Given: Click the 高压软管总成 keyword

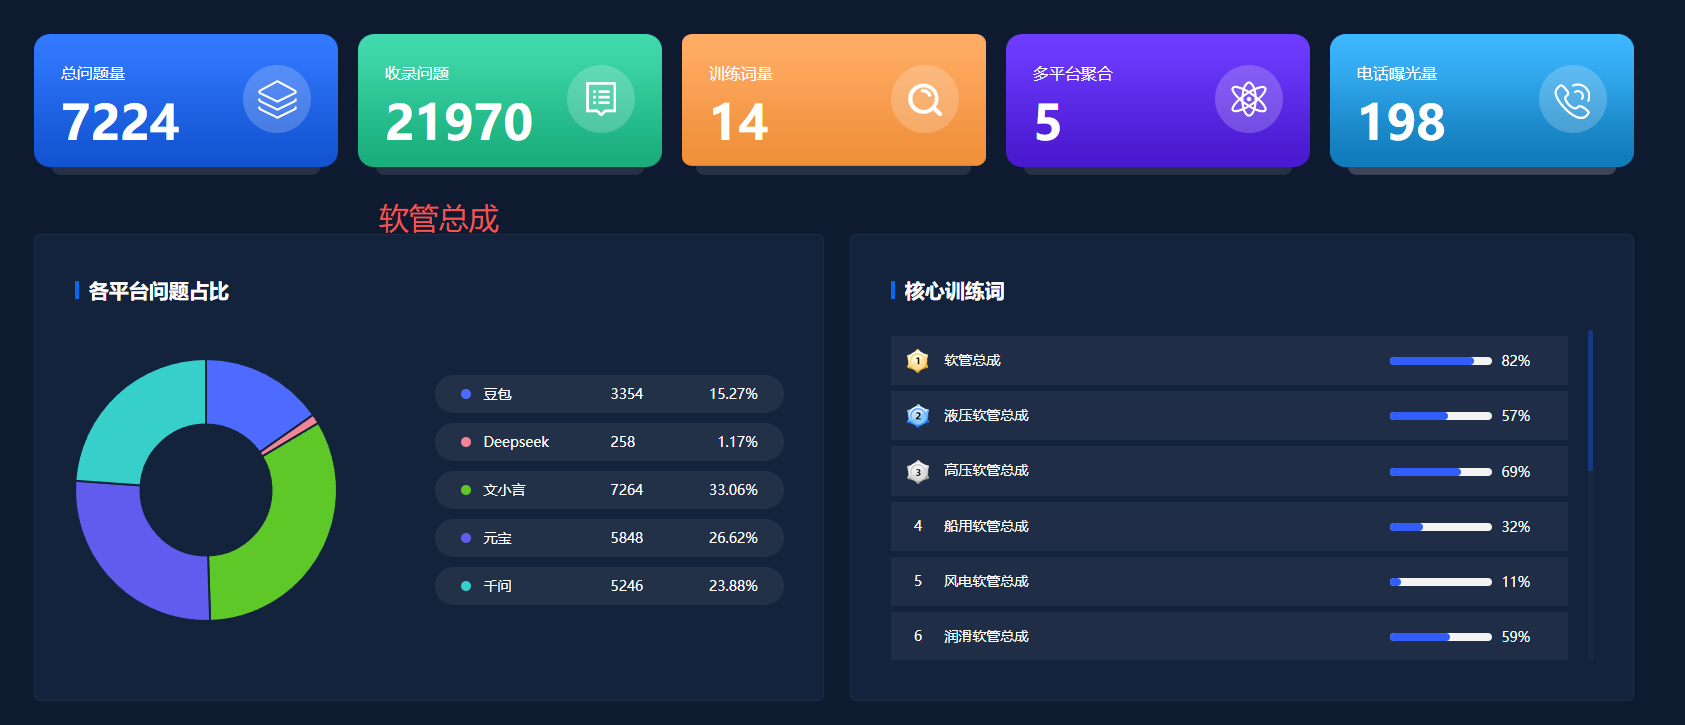Looking at the screenshot, I should [x=986, y=471].
